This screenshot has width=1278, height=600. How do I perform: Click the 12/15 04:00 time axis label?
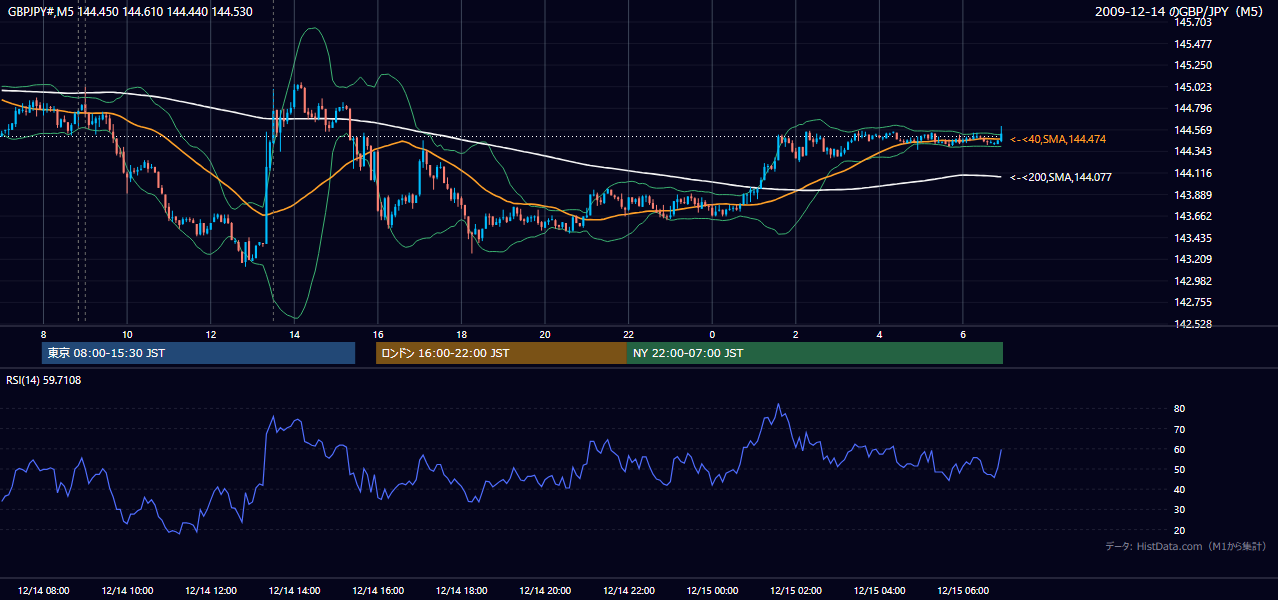pyautogui.click(x=879, y=590)
